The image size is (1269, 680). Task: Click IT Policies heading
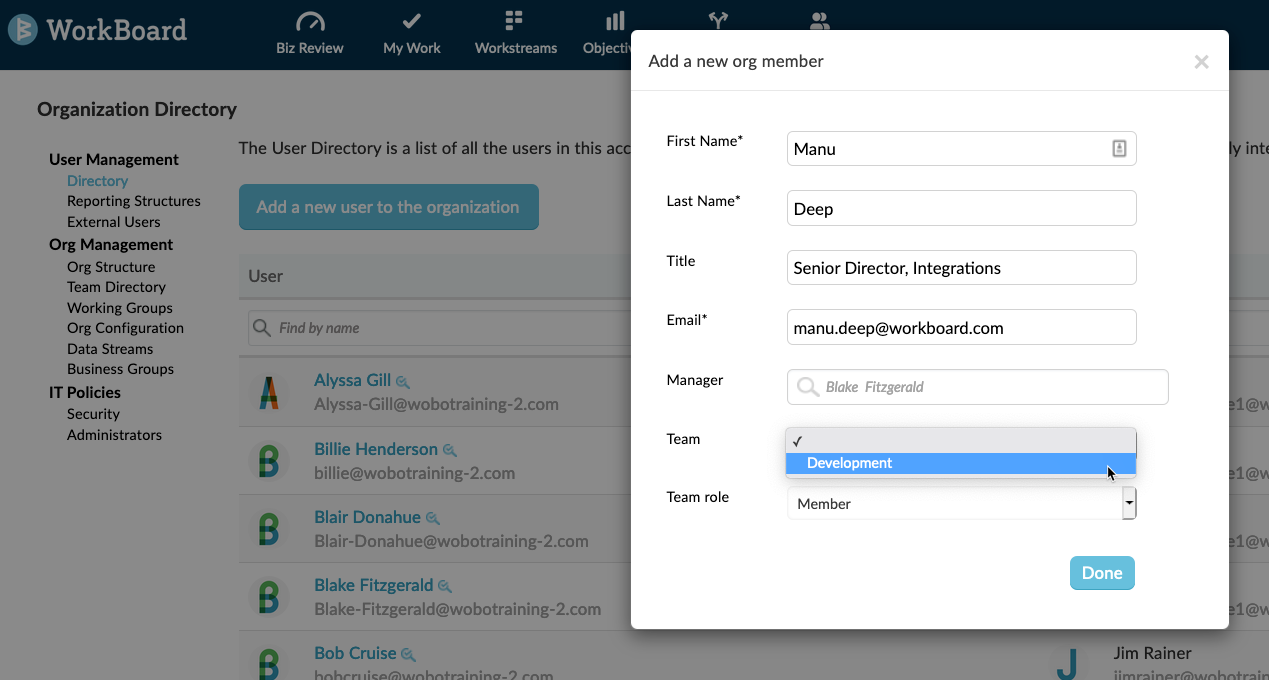click(85, 393)
